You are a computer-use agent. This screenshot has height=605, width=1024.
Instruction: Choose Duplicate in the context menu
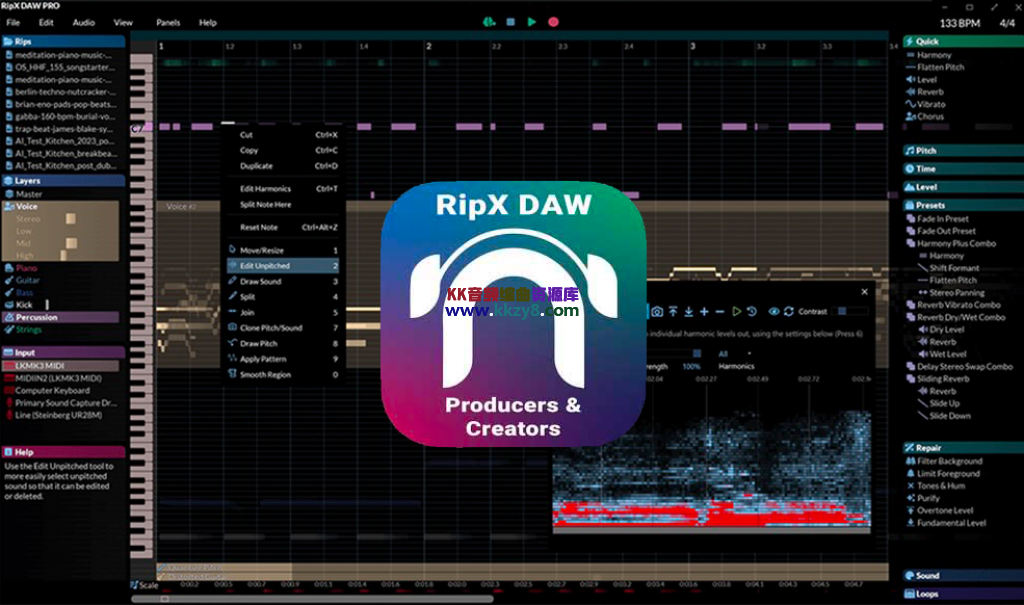pos(283,166)
